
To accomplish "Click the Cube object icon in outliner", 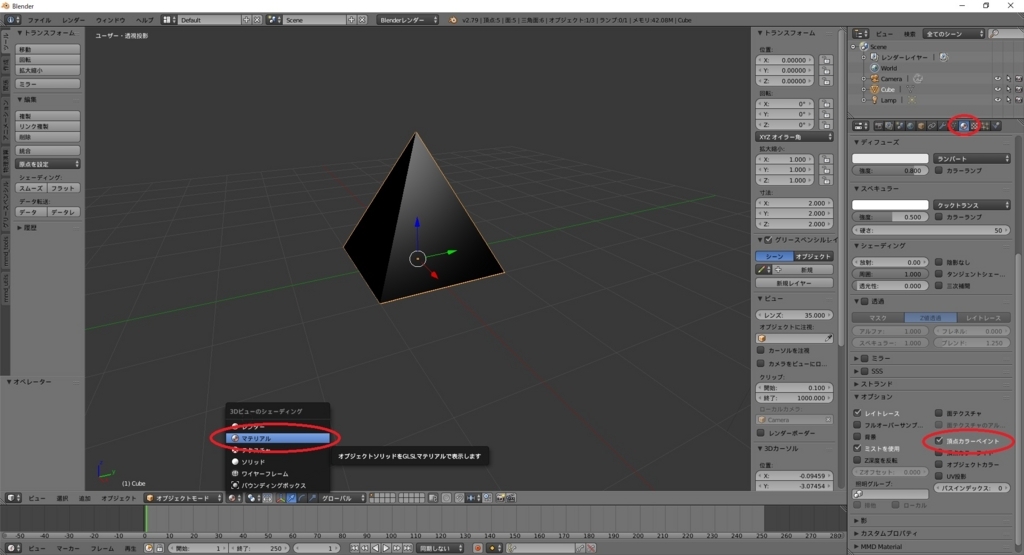I will [x=875, y=89].
